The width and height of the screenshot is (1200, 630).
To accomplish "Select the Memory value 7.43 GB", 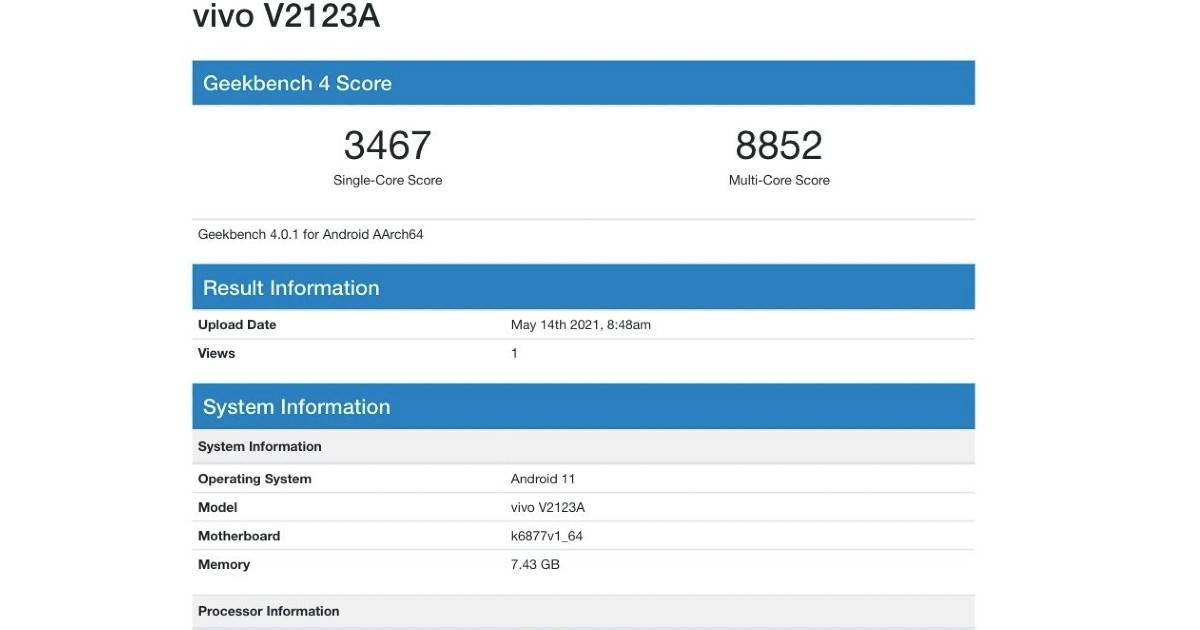I will pyautogui.click(x=535, y=564).
